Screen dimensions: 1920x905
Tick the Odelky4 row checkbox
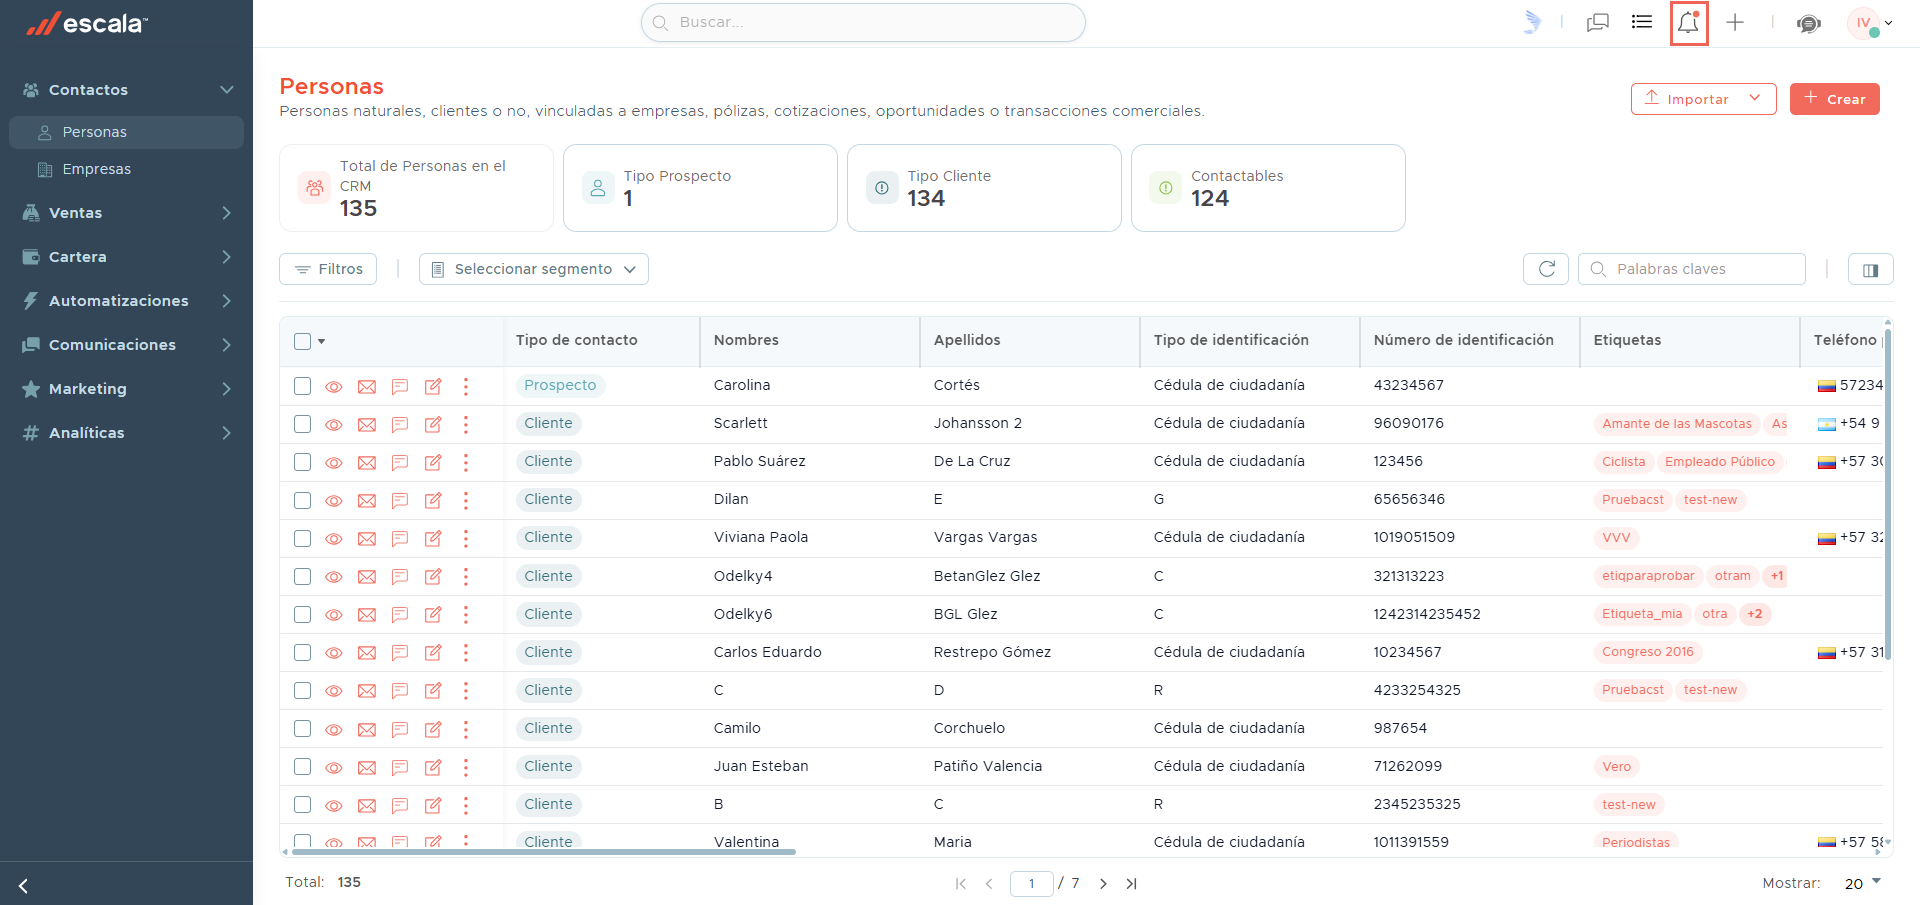[303, 577]
